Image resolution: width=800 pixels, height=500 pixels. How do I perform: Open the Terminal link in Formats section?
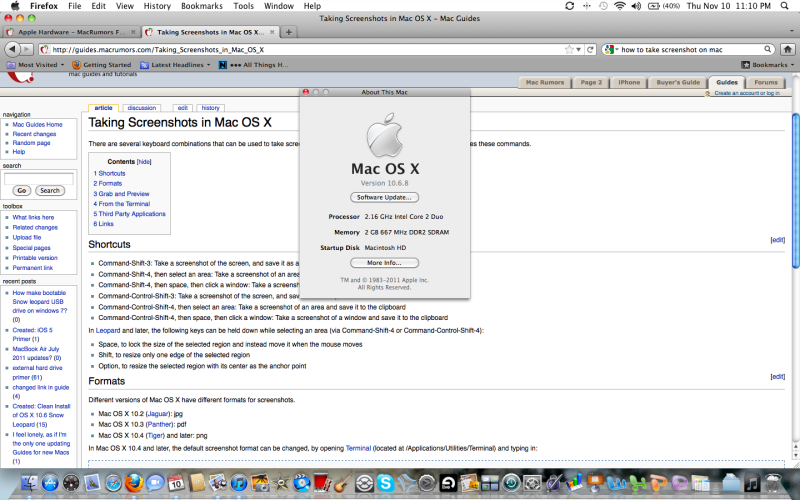(x=358, y=448)
